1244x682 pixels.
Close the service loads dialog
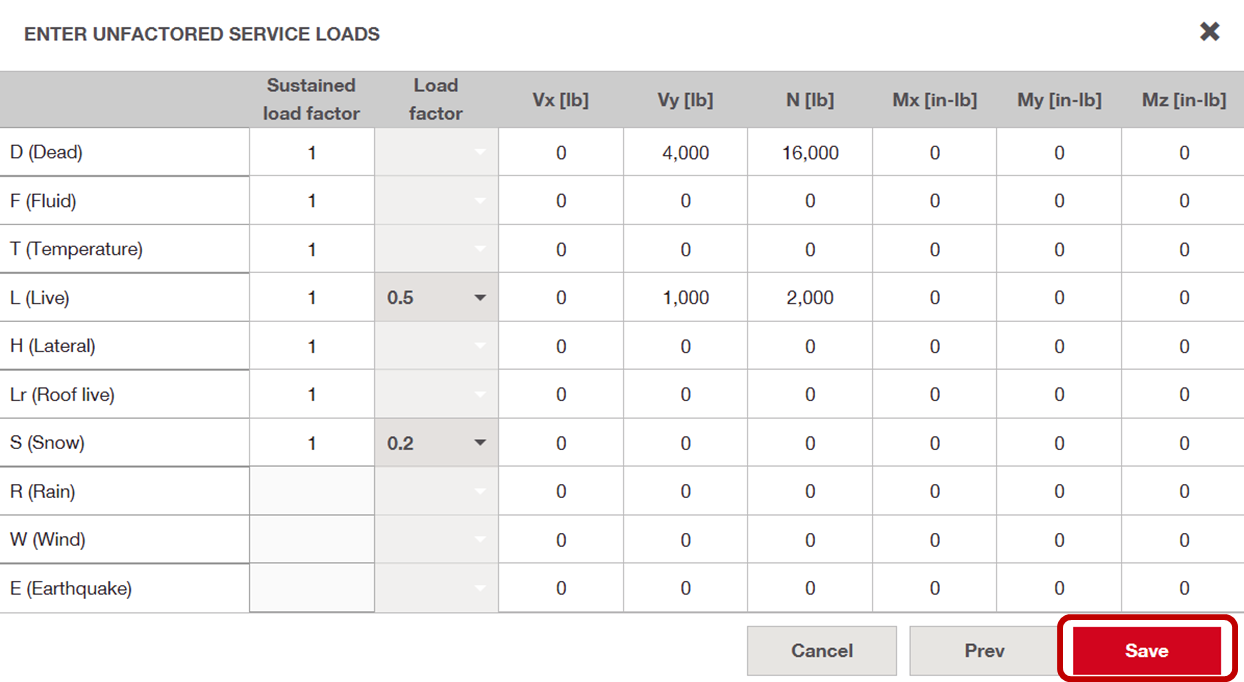click(x=1210, y=32)
